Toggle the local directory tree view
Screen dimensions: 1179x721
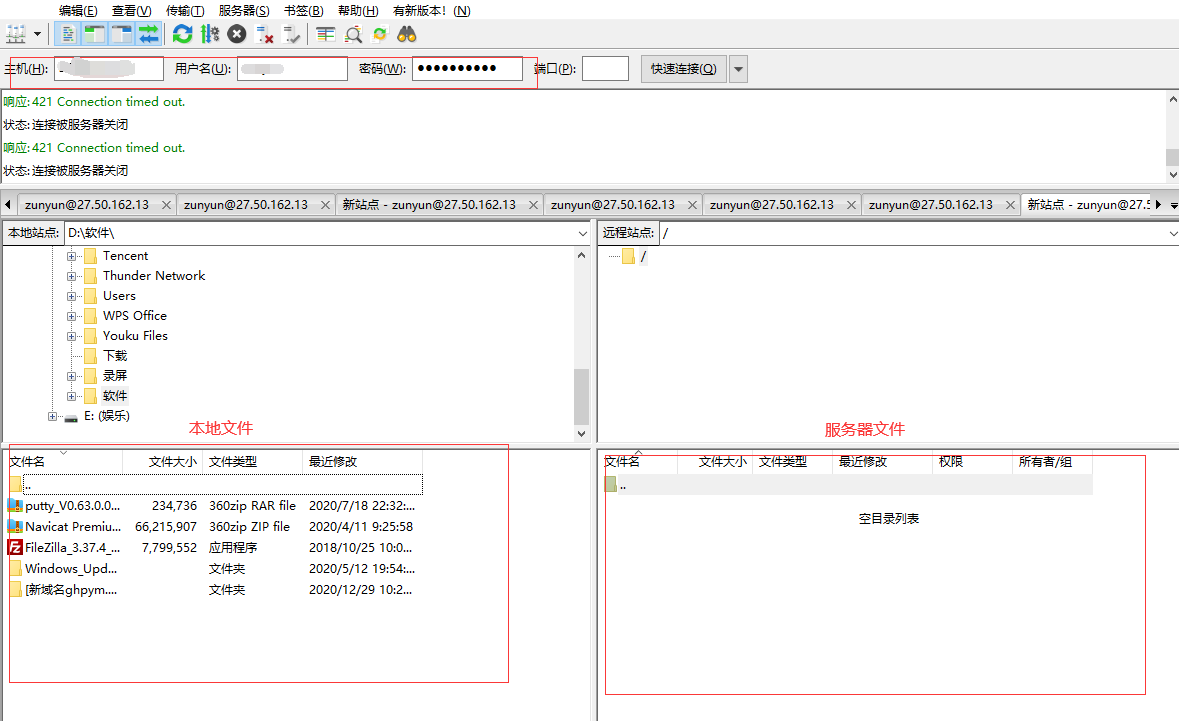tap(95, 34)
